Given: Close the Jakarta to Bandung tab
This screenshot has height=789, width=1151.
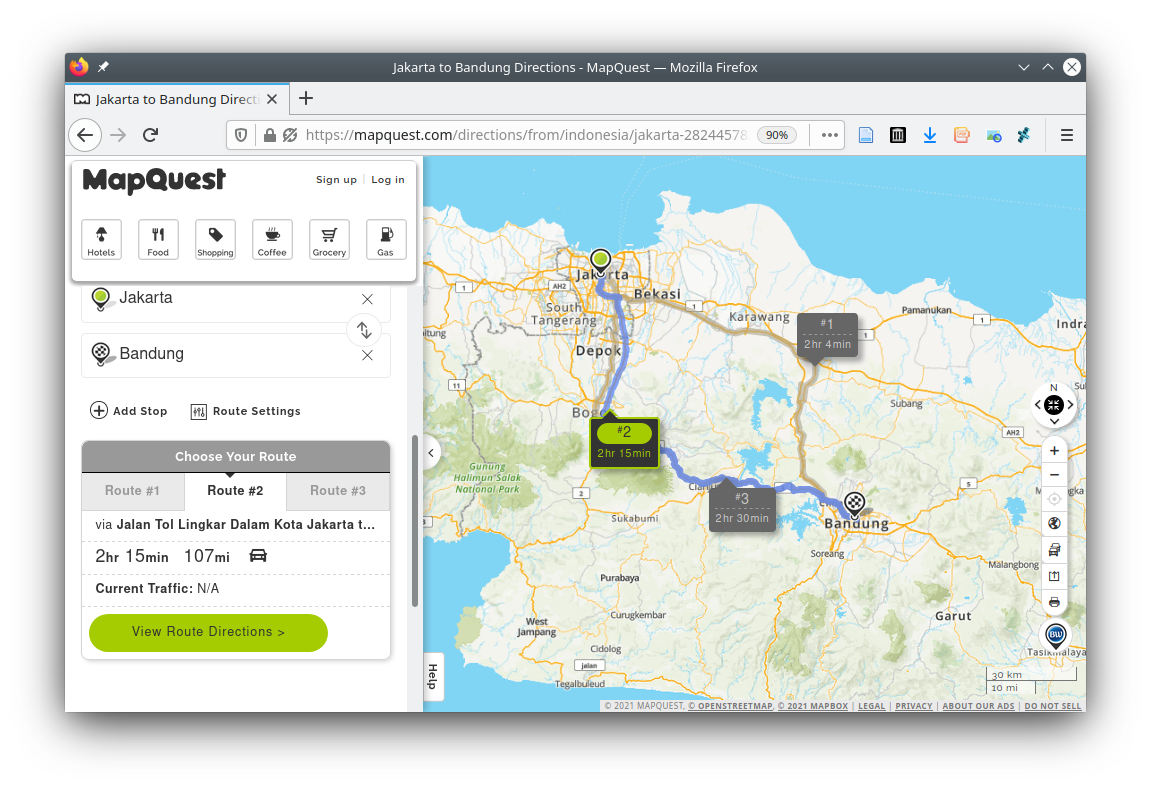Looking at the screenshot, I should (x=272, y=99).
